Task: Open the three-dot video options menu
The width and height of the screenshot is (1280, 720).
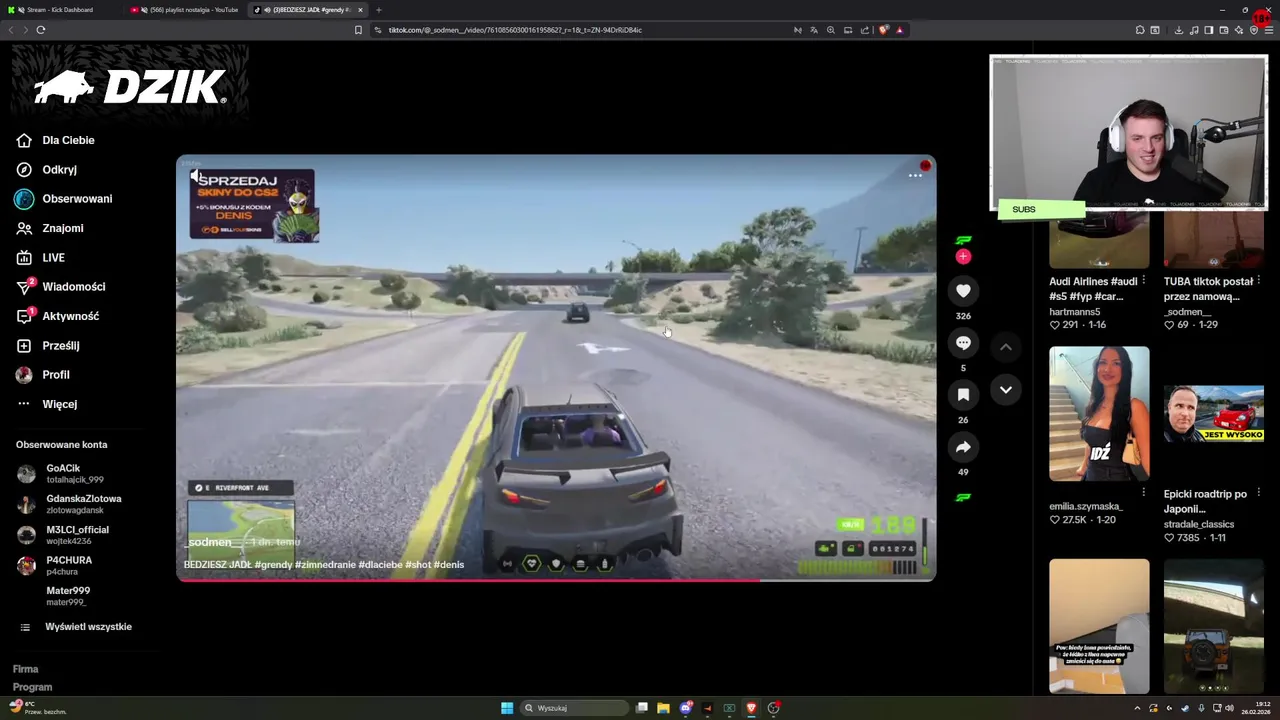Action: [x=915, y=175]
